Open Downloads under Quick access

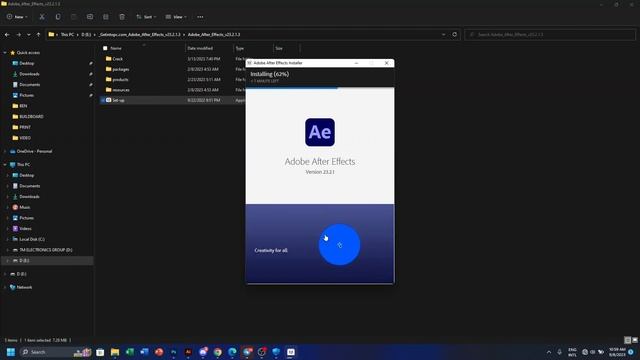tap(29, 74)
